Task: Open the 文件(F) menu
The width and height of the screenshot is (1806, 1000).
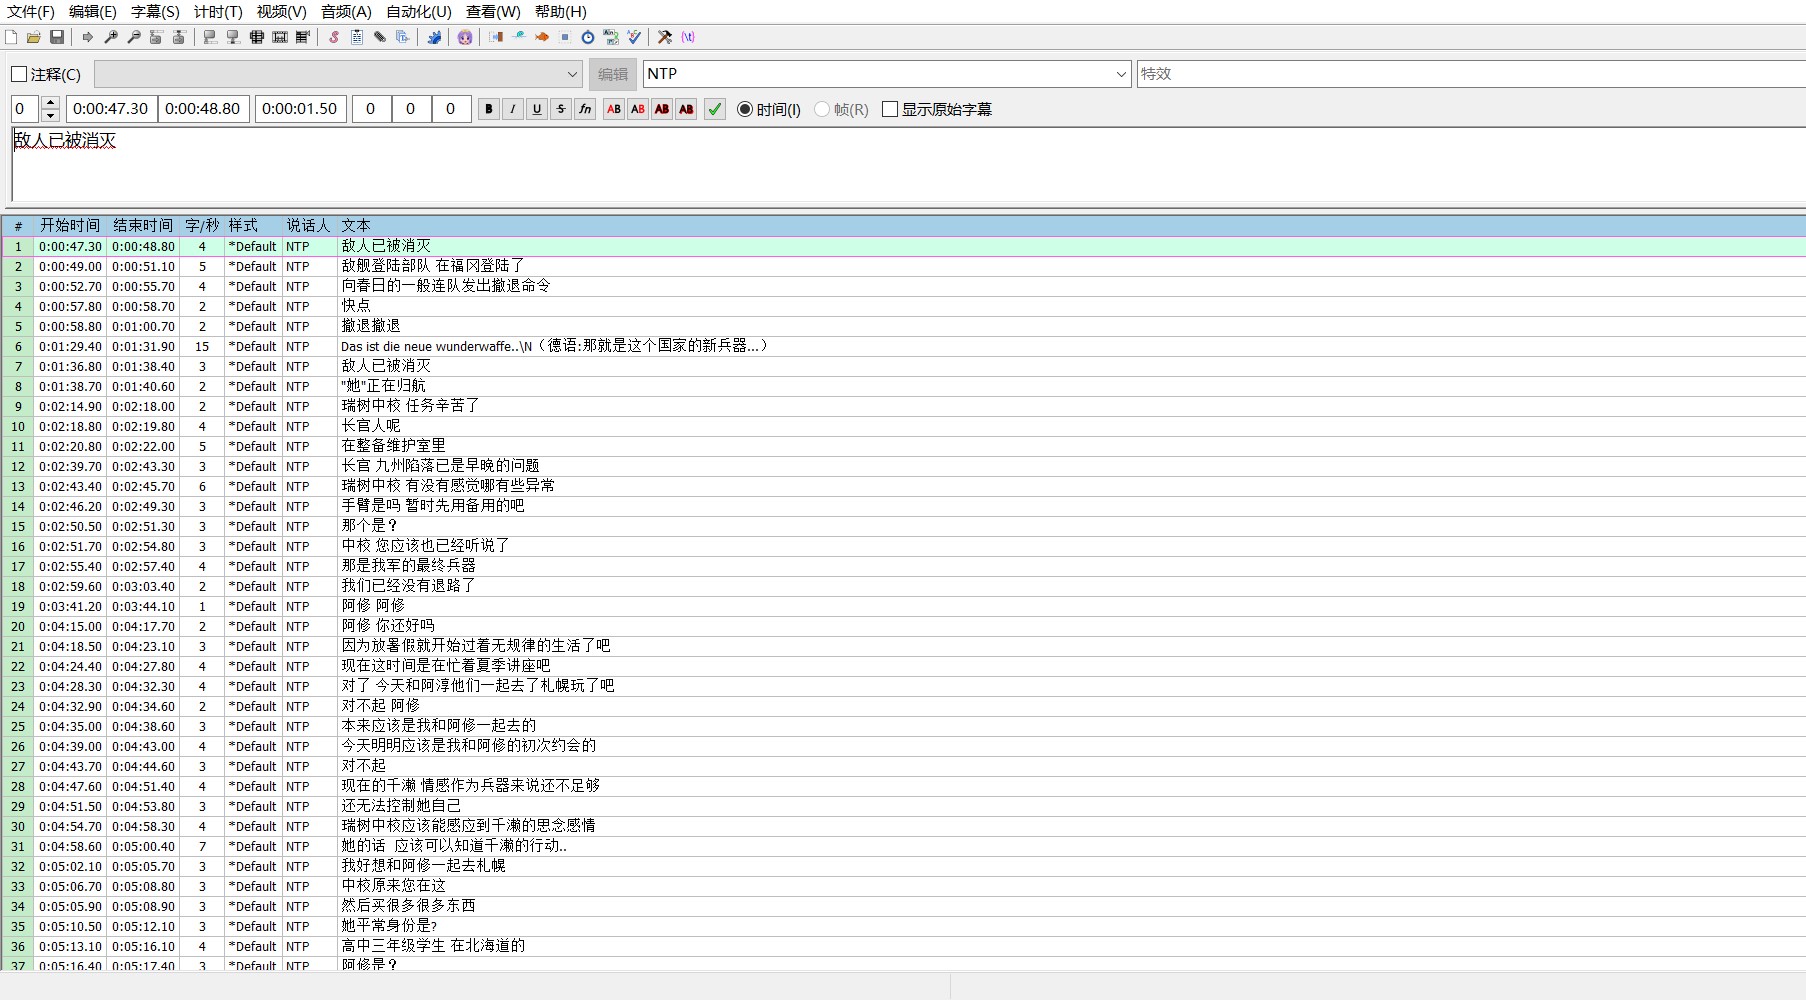Action: pos(31,12)
